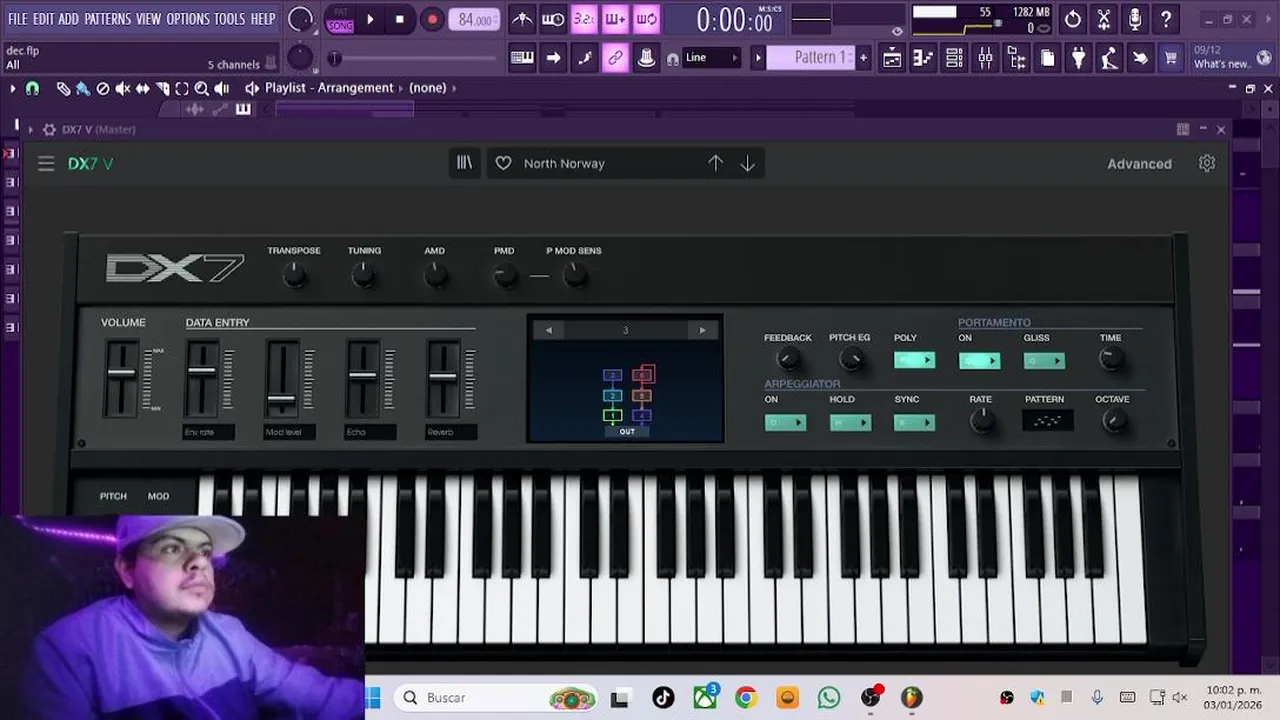Toggle the loop recording icon
The width and height of the screenshot is (1280, 720).
tap(646, 19)
